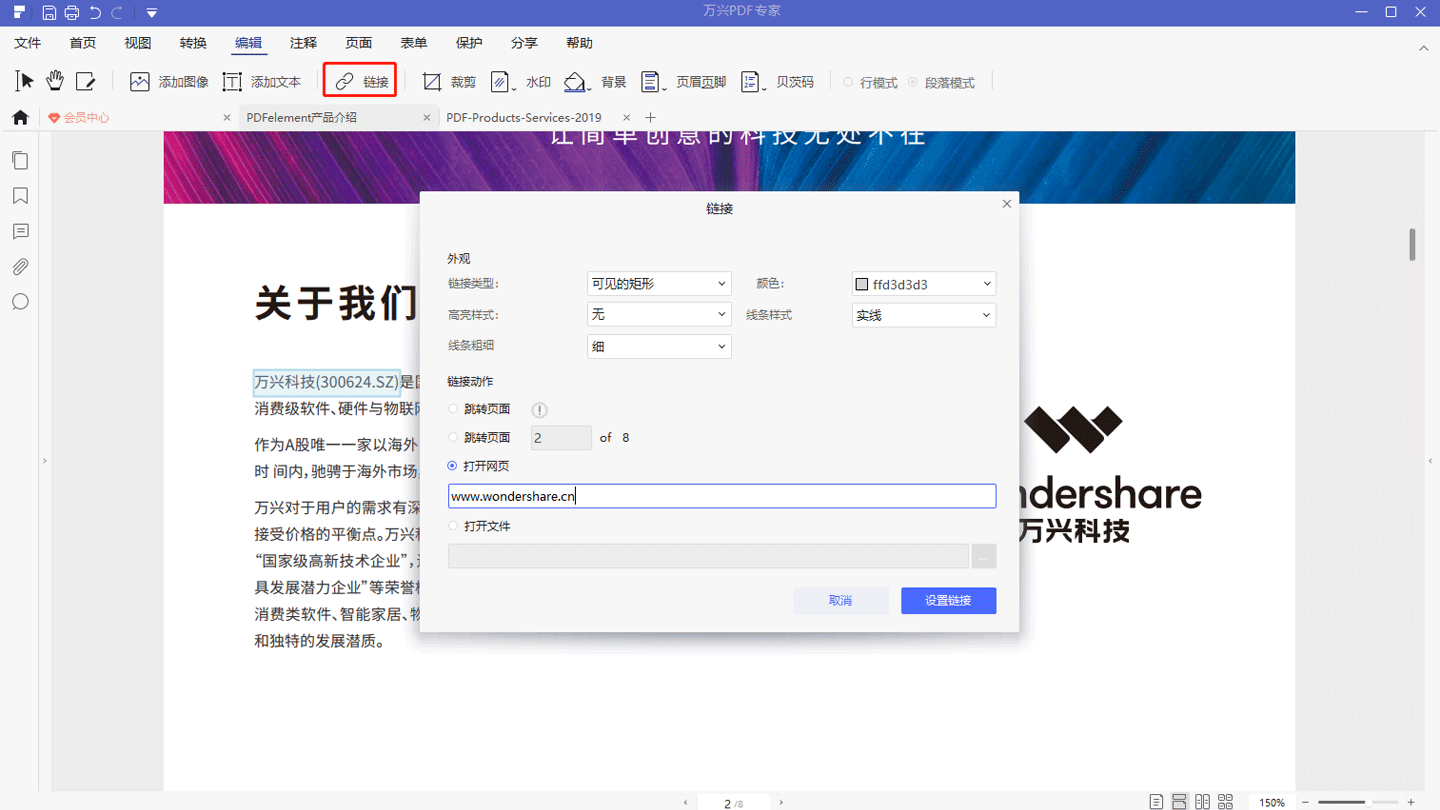Open the quick access customize arrow
The image size is (1440, 810).
(151, 13)
